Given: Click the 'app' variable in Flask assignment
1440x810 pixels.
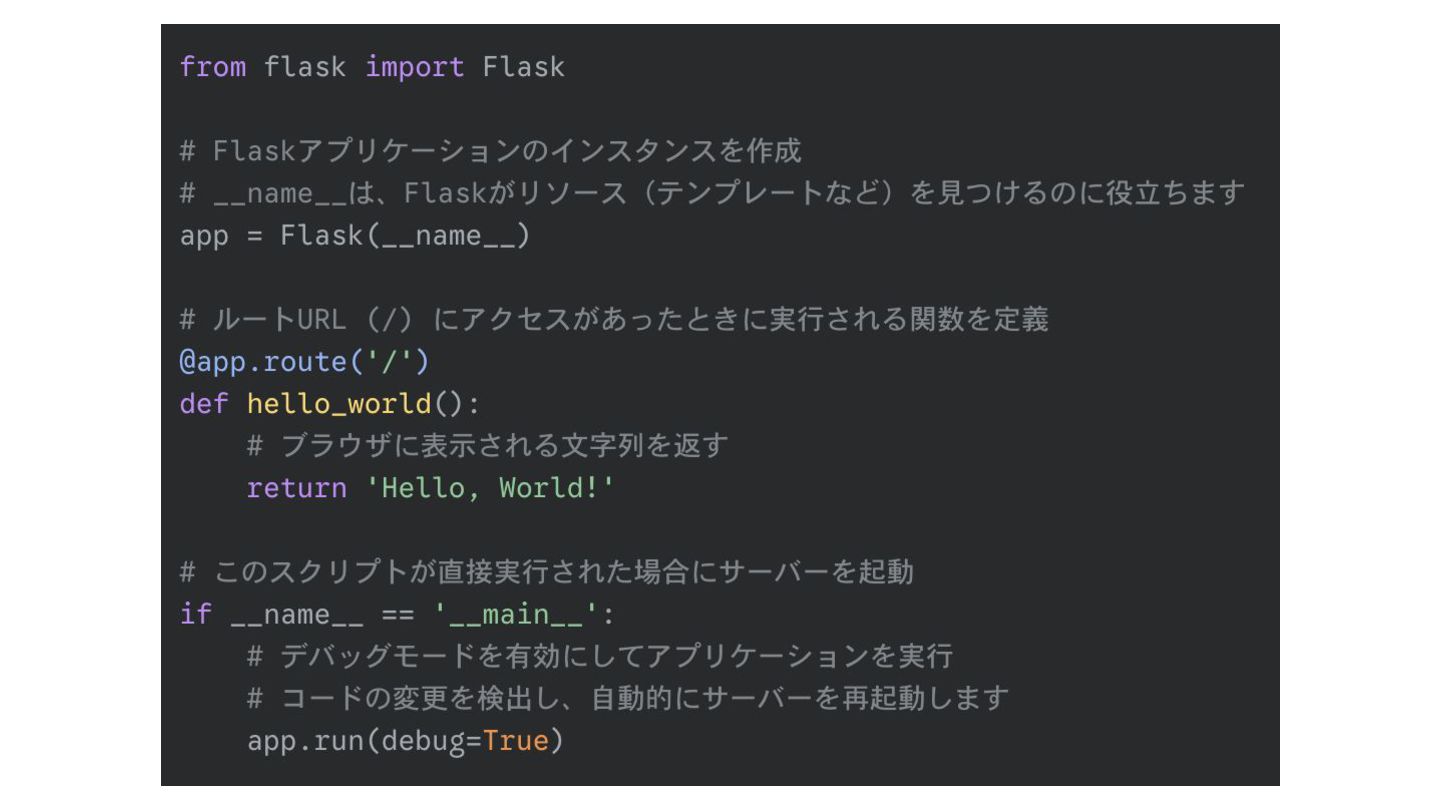Looking at the screenshot, I should [204, 237].
